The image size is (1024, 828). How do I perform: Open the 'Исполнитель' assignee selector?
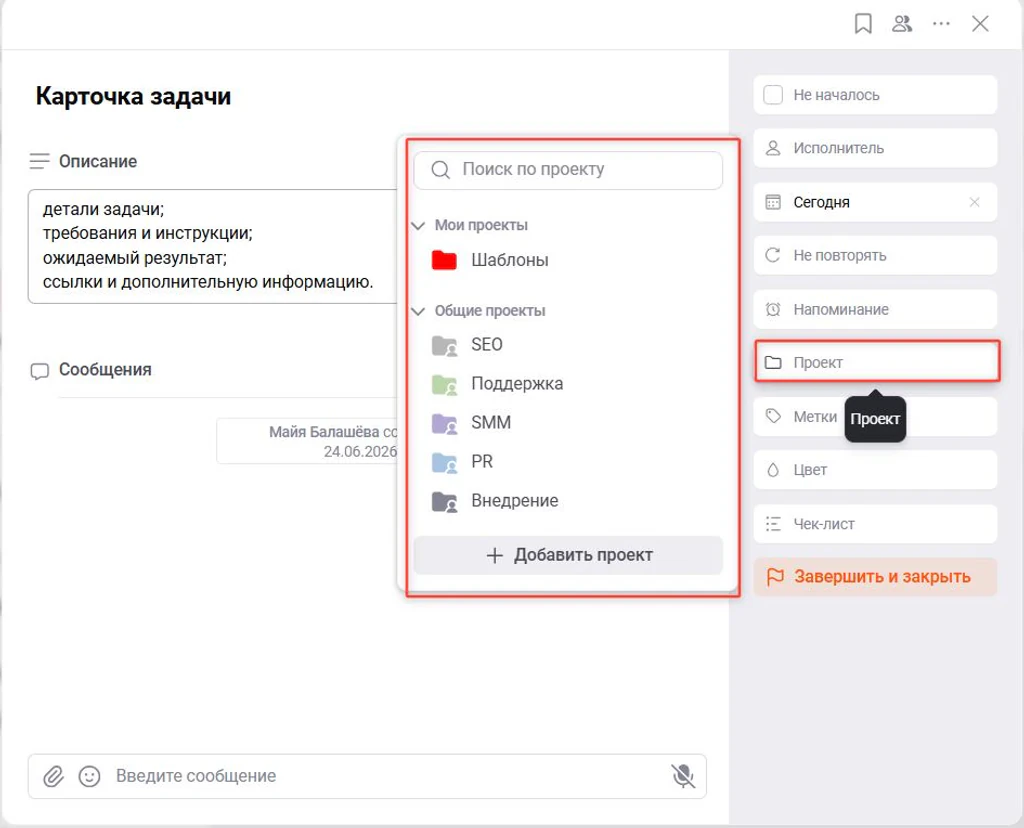(x=875, y=148)
